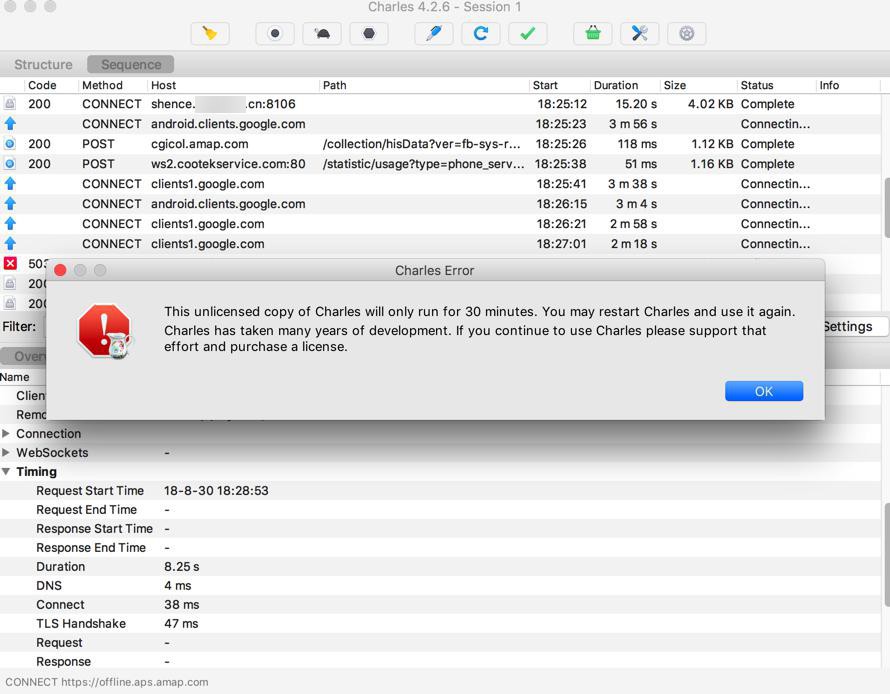
Task: Select ws2.cootekservice.com:80 host cell
Action: point(228,164)
